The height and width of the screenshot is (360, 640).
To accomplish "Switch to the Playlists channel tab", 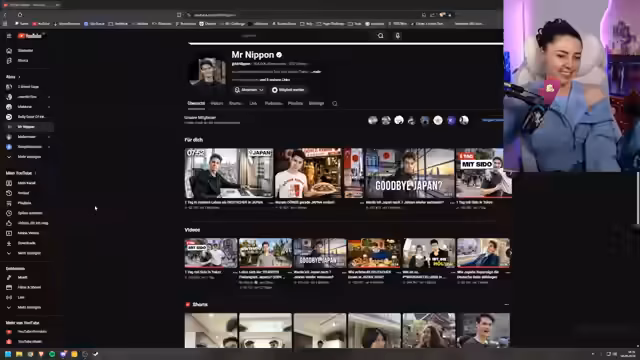I will click(295, 104).
